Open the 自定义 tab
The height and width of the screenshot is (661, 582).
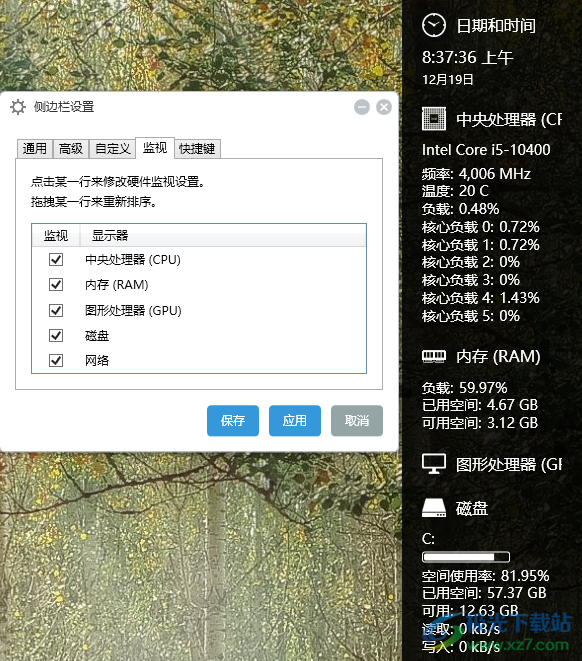[113, 149]
